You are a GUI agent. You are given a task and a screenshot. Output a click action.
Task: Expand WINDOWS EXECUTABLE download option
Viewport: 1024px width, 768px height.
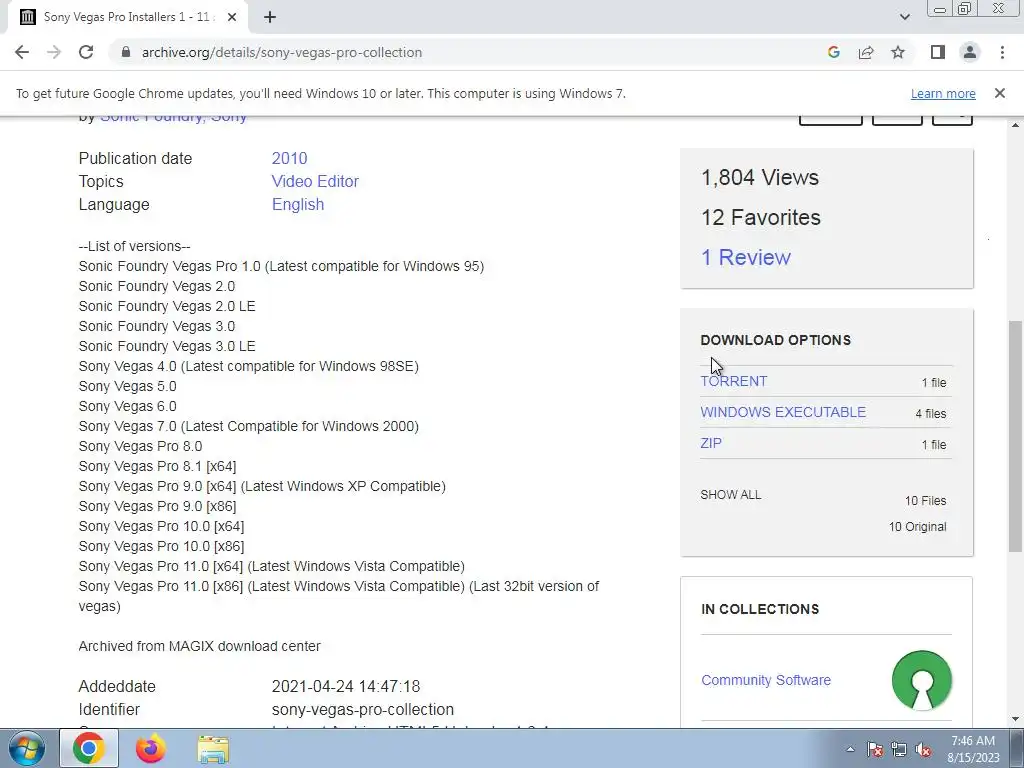click(x=783, y=412)
